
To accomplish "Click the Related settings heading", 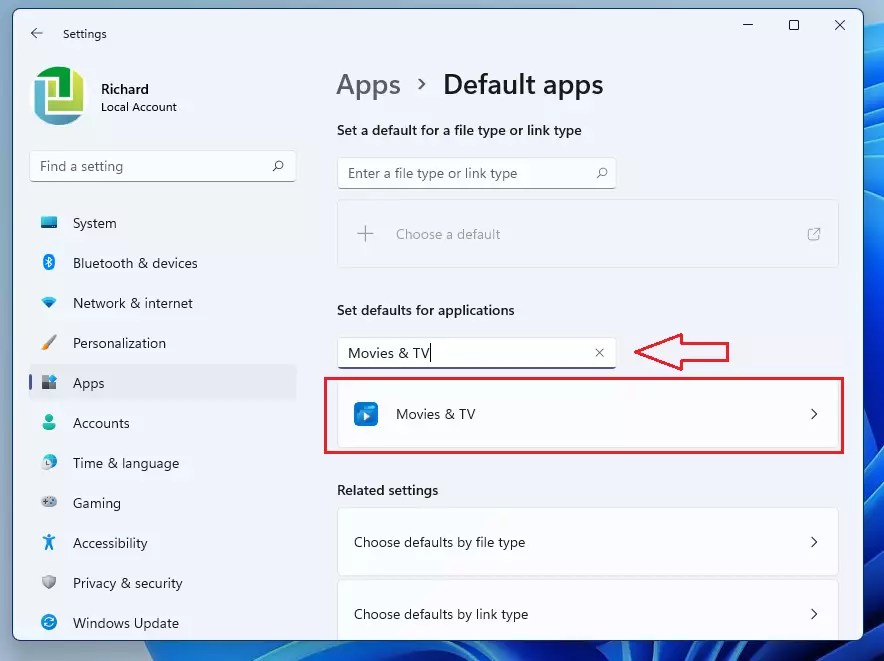I will (x=388, y=490).
